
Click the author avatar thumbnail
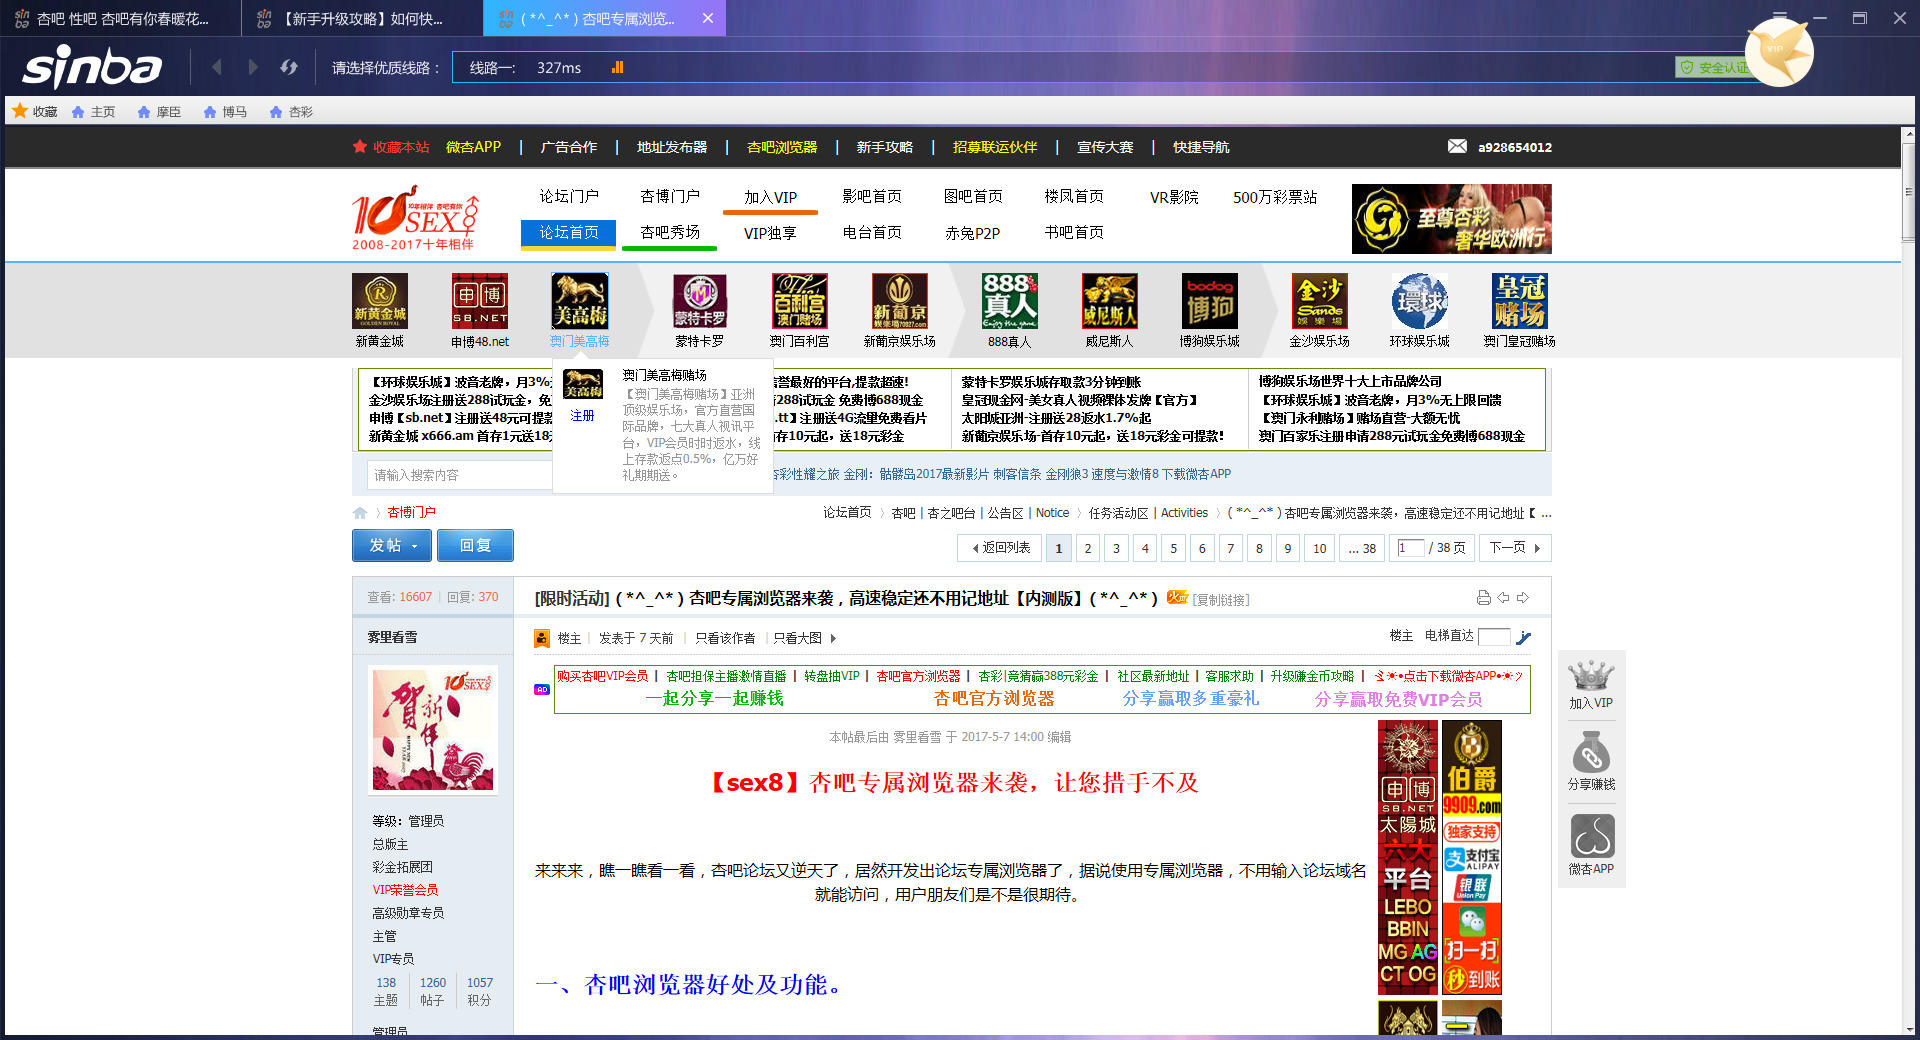(433, 730)
